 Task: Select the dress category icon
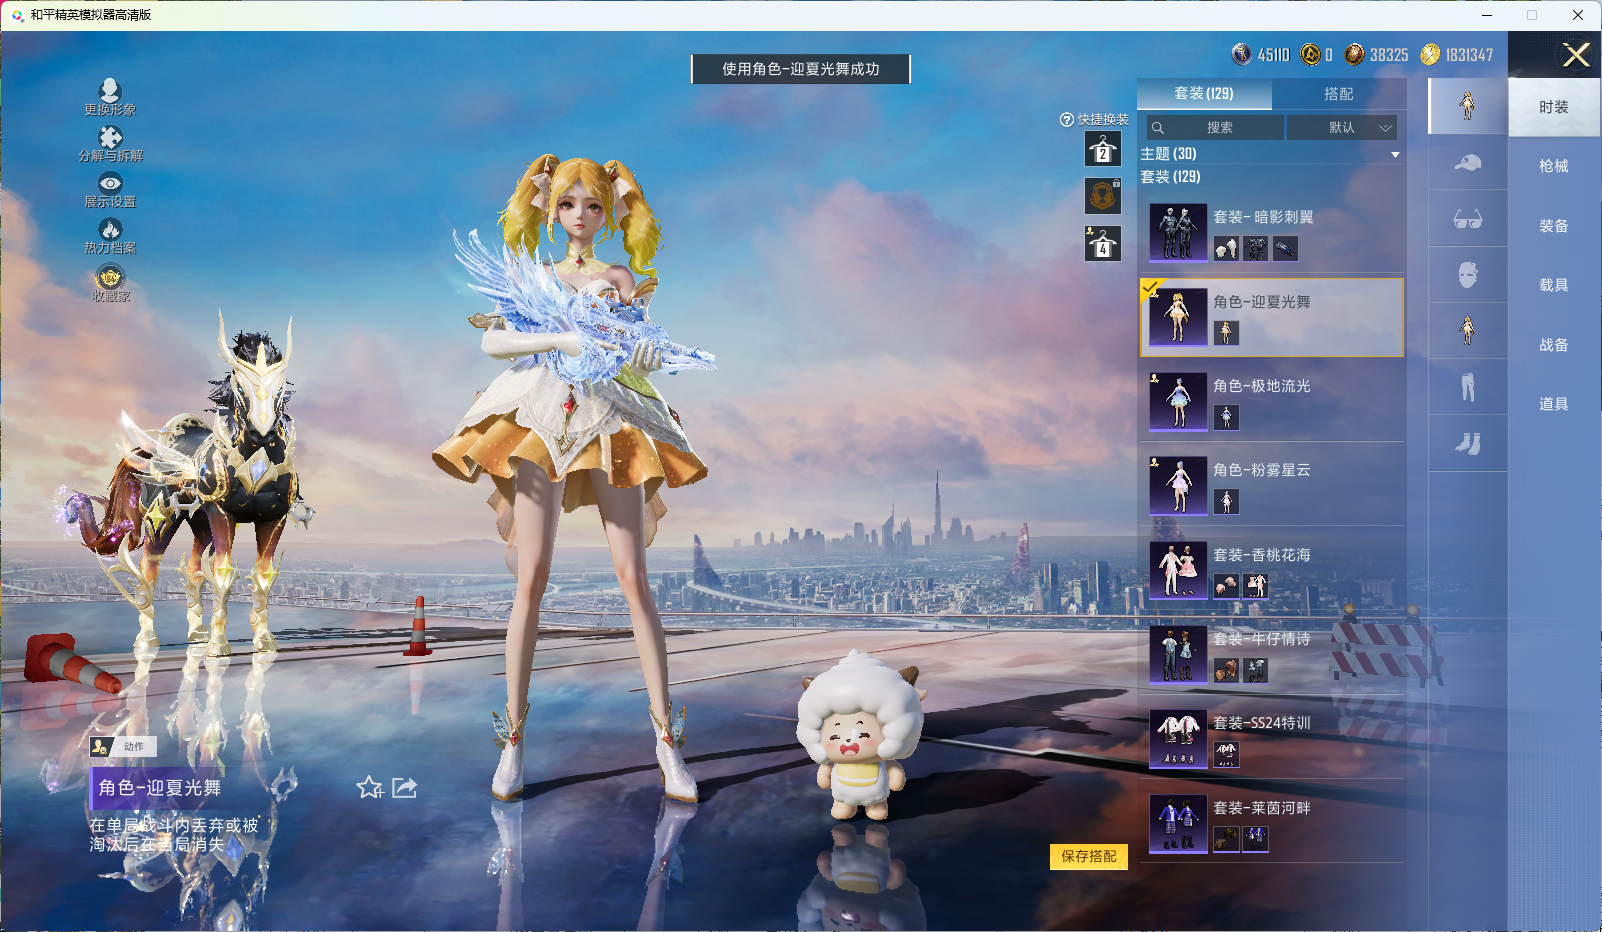pos(1467,331)
